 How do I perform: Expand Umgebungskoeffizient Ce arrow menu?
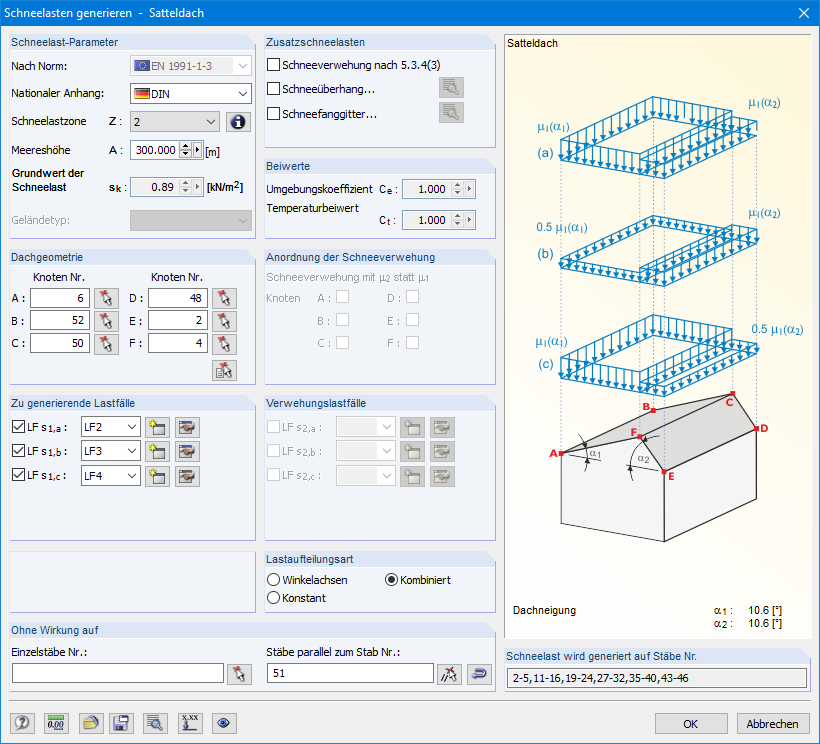click(469, 189)
